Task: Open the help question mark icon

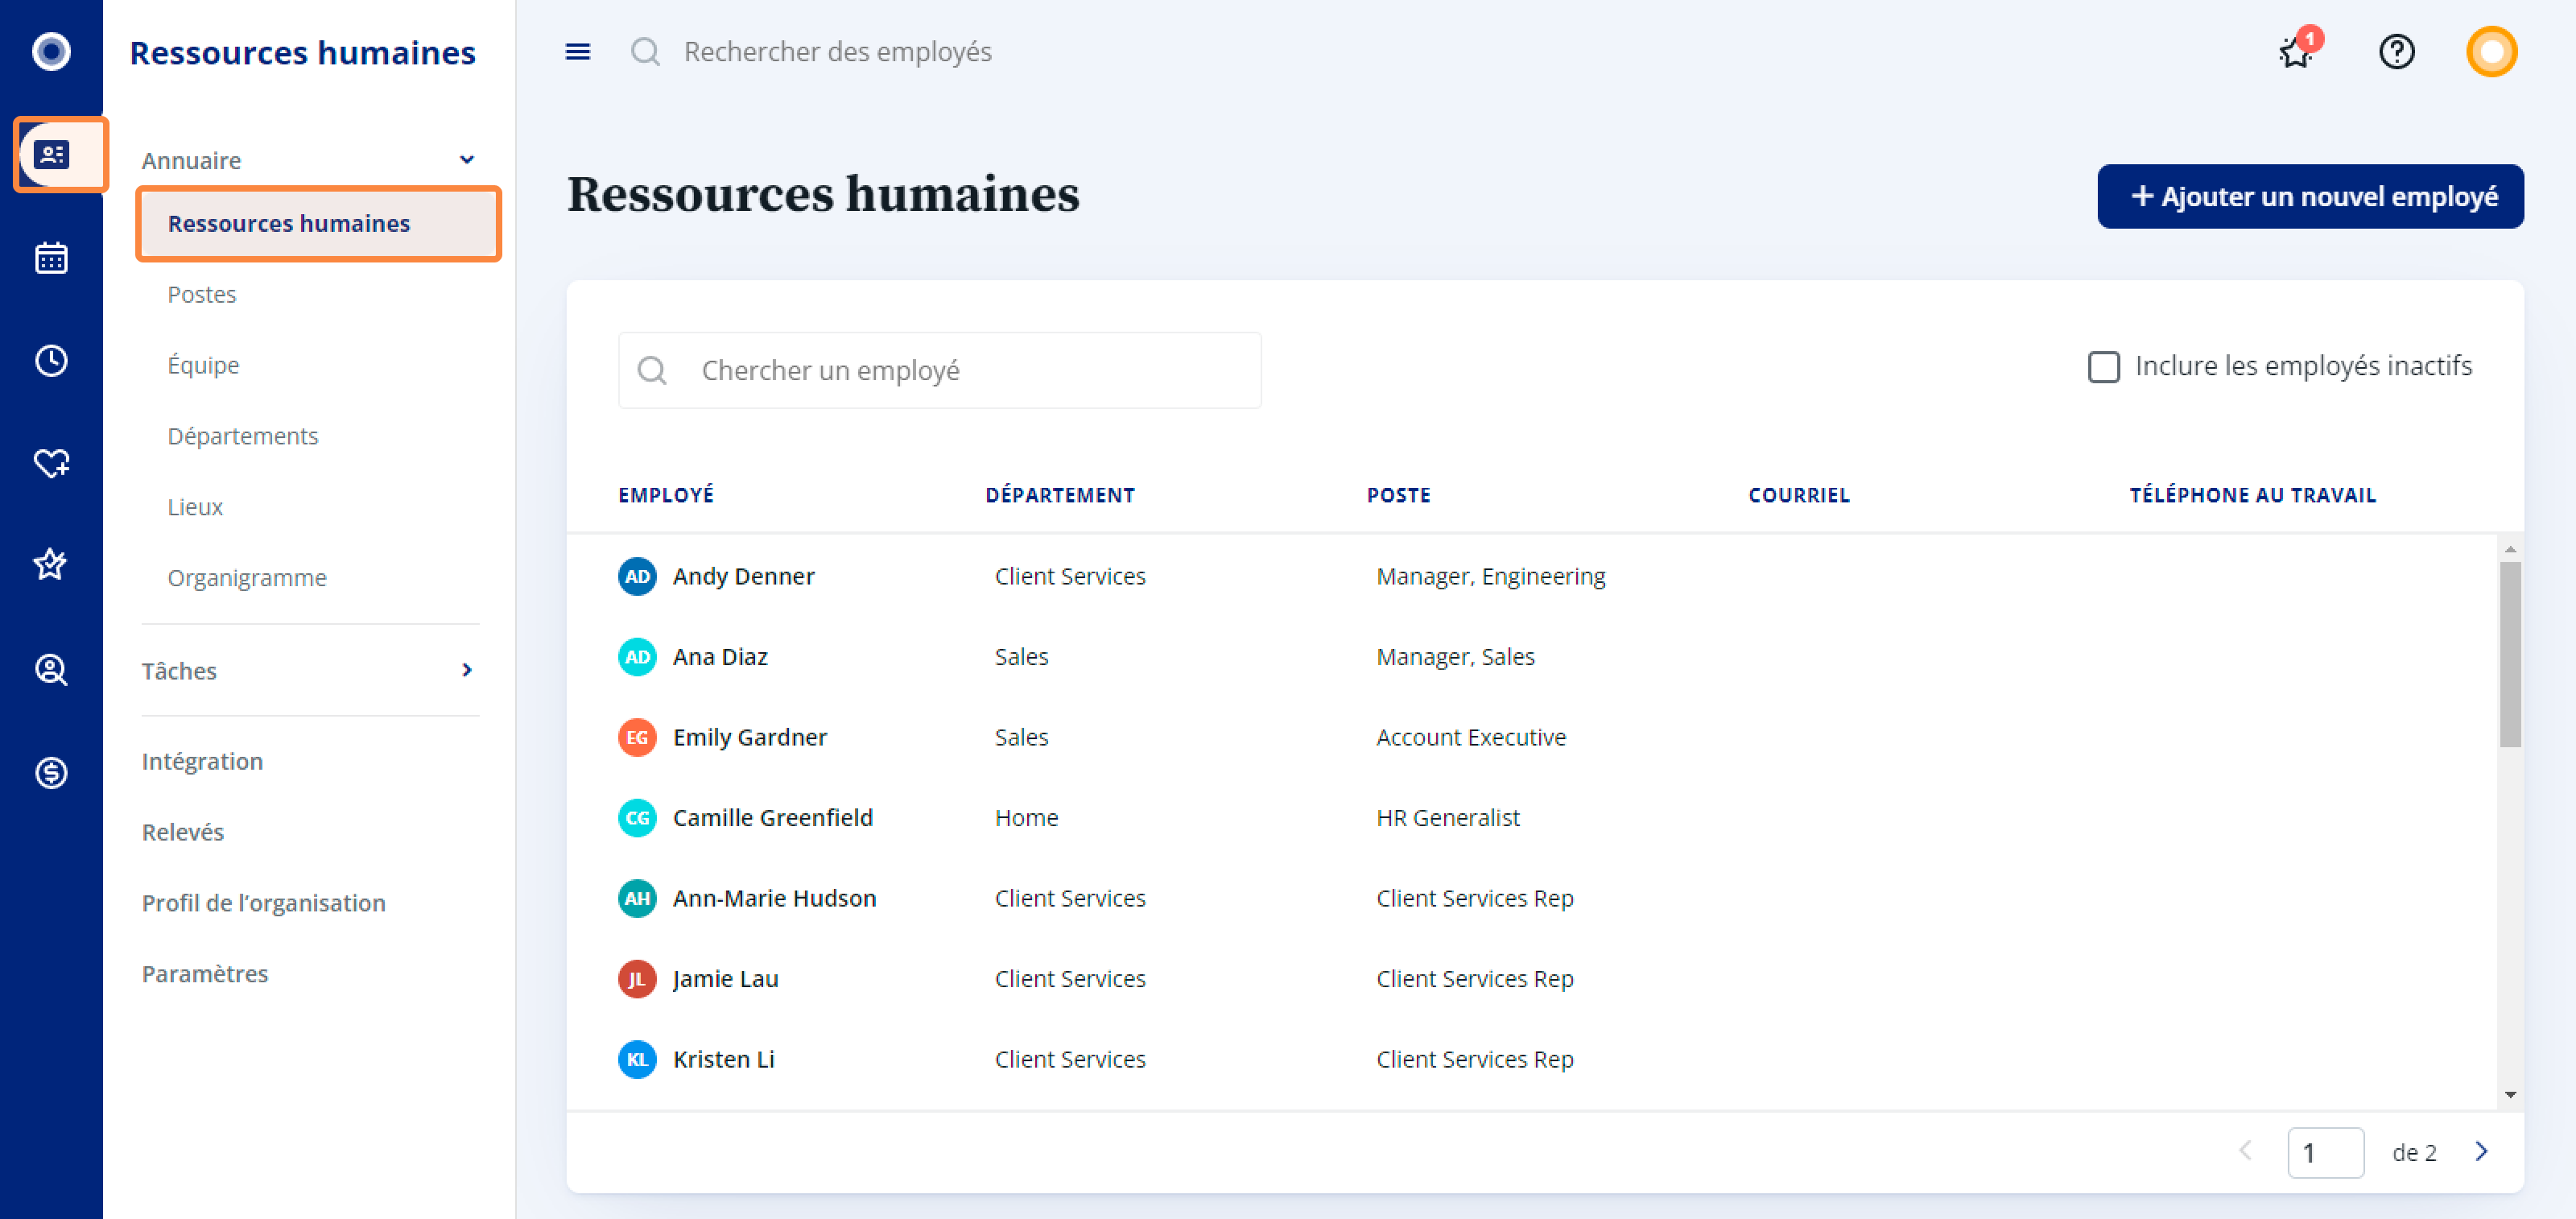Action: 2397,51
